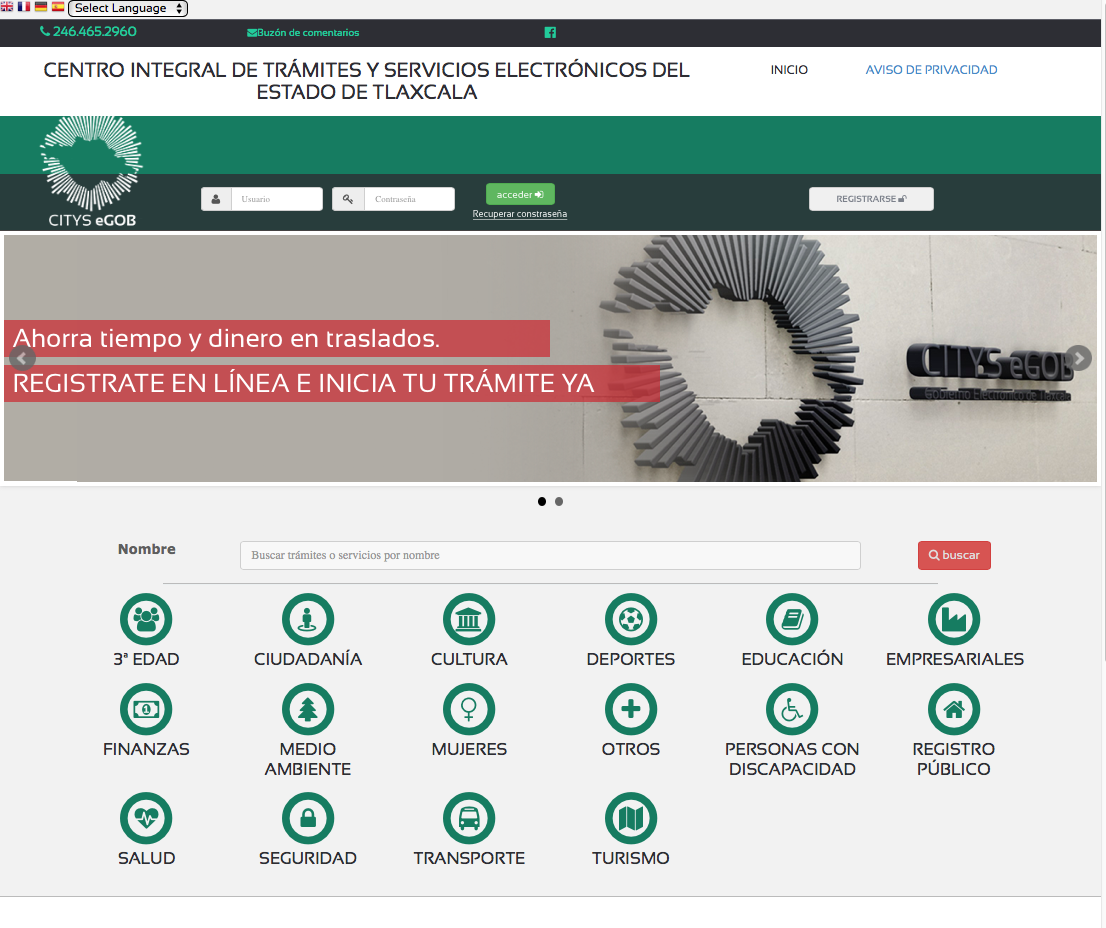Click the DEPORTES soccer ball icon
The image size is (1106, 928).
tap(631, 618)
